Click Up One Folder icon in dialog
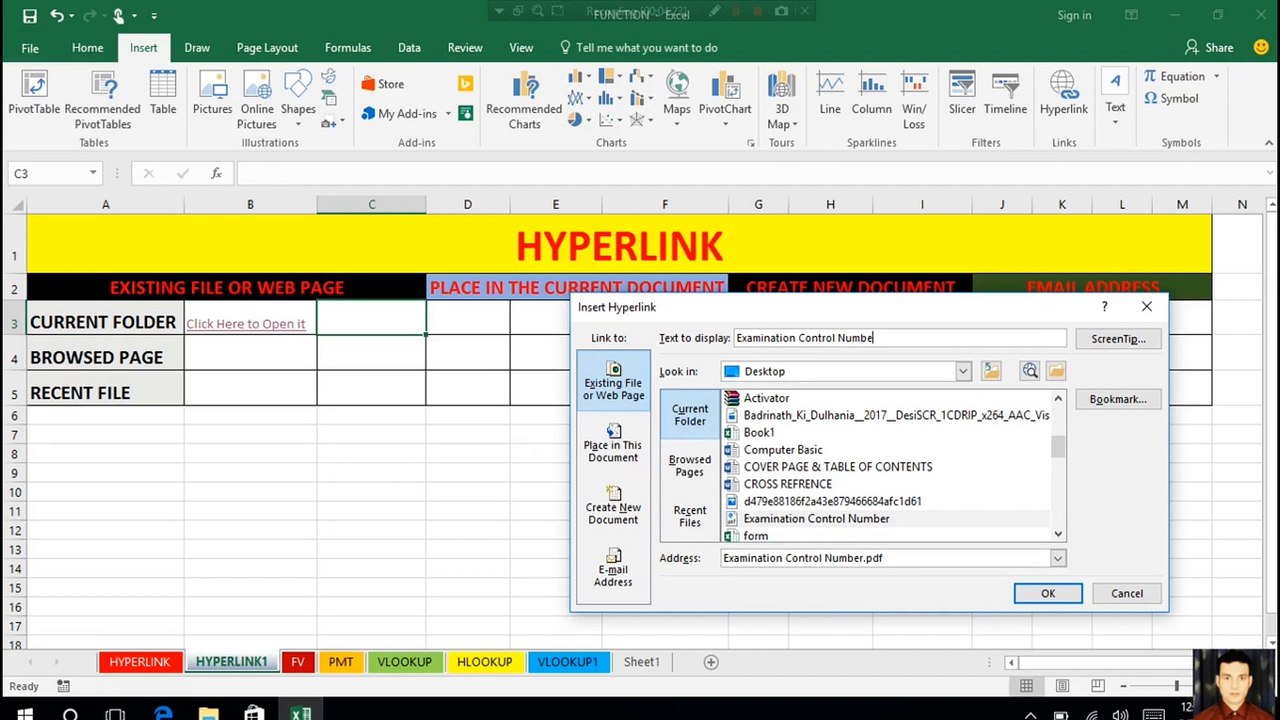 pyautogui.click(x=991, y=371)
